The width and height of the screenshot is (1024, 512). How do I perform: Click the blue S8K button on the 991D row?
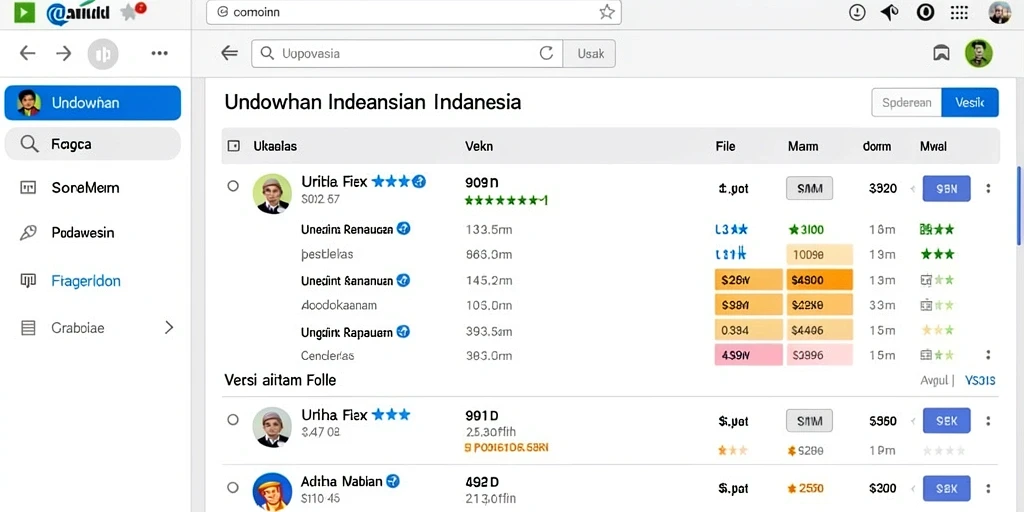pos(946,421)
